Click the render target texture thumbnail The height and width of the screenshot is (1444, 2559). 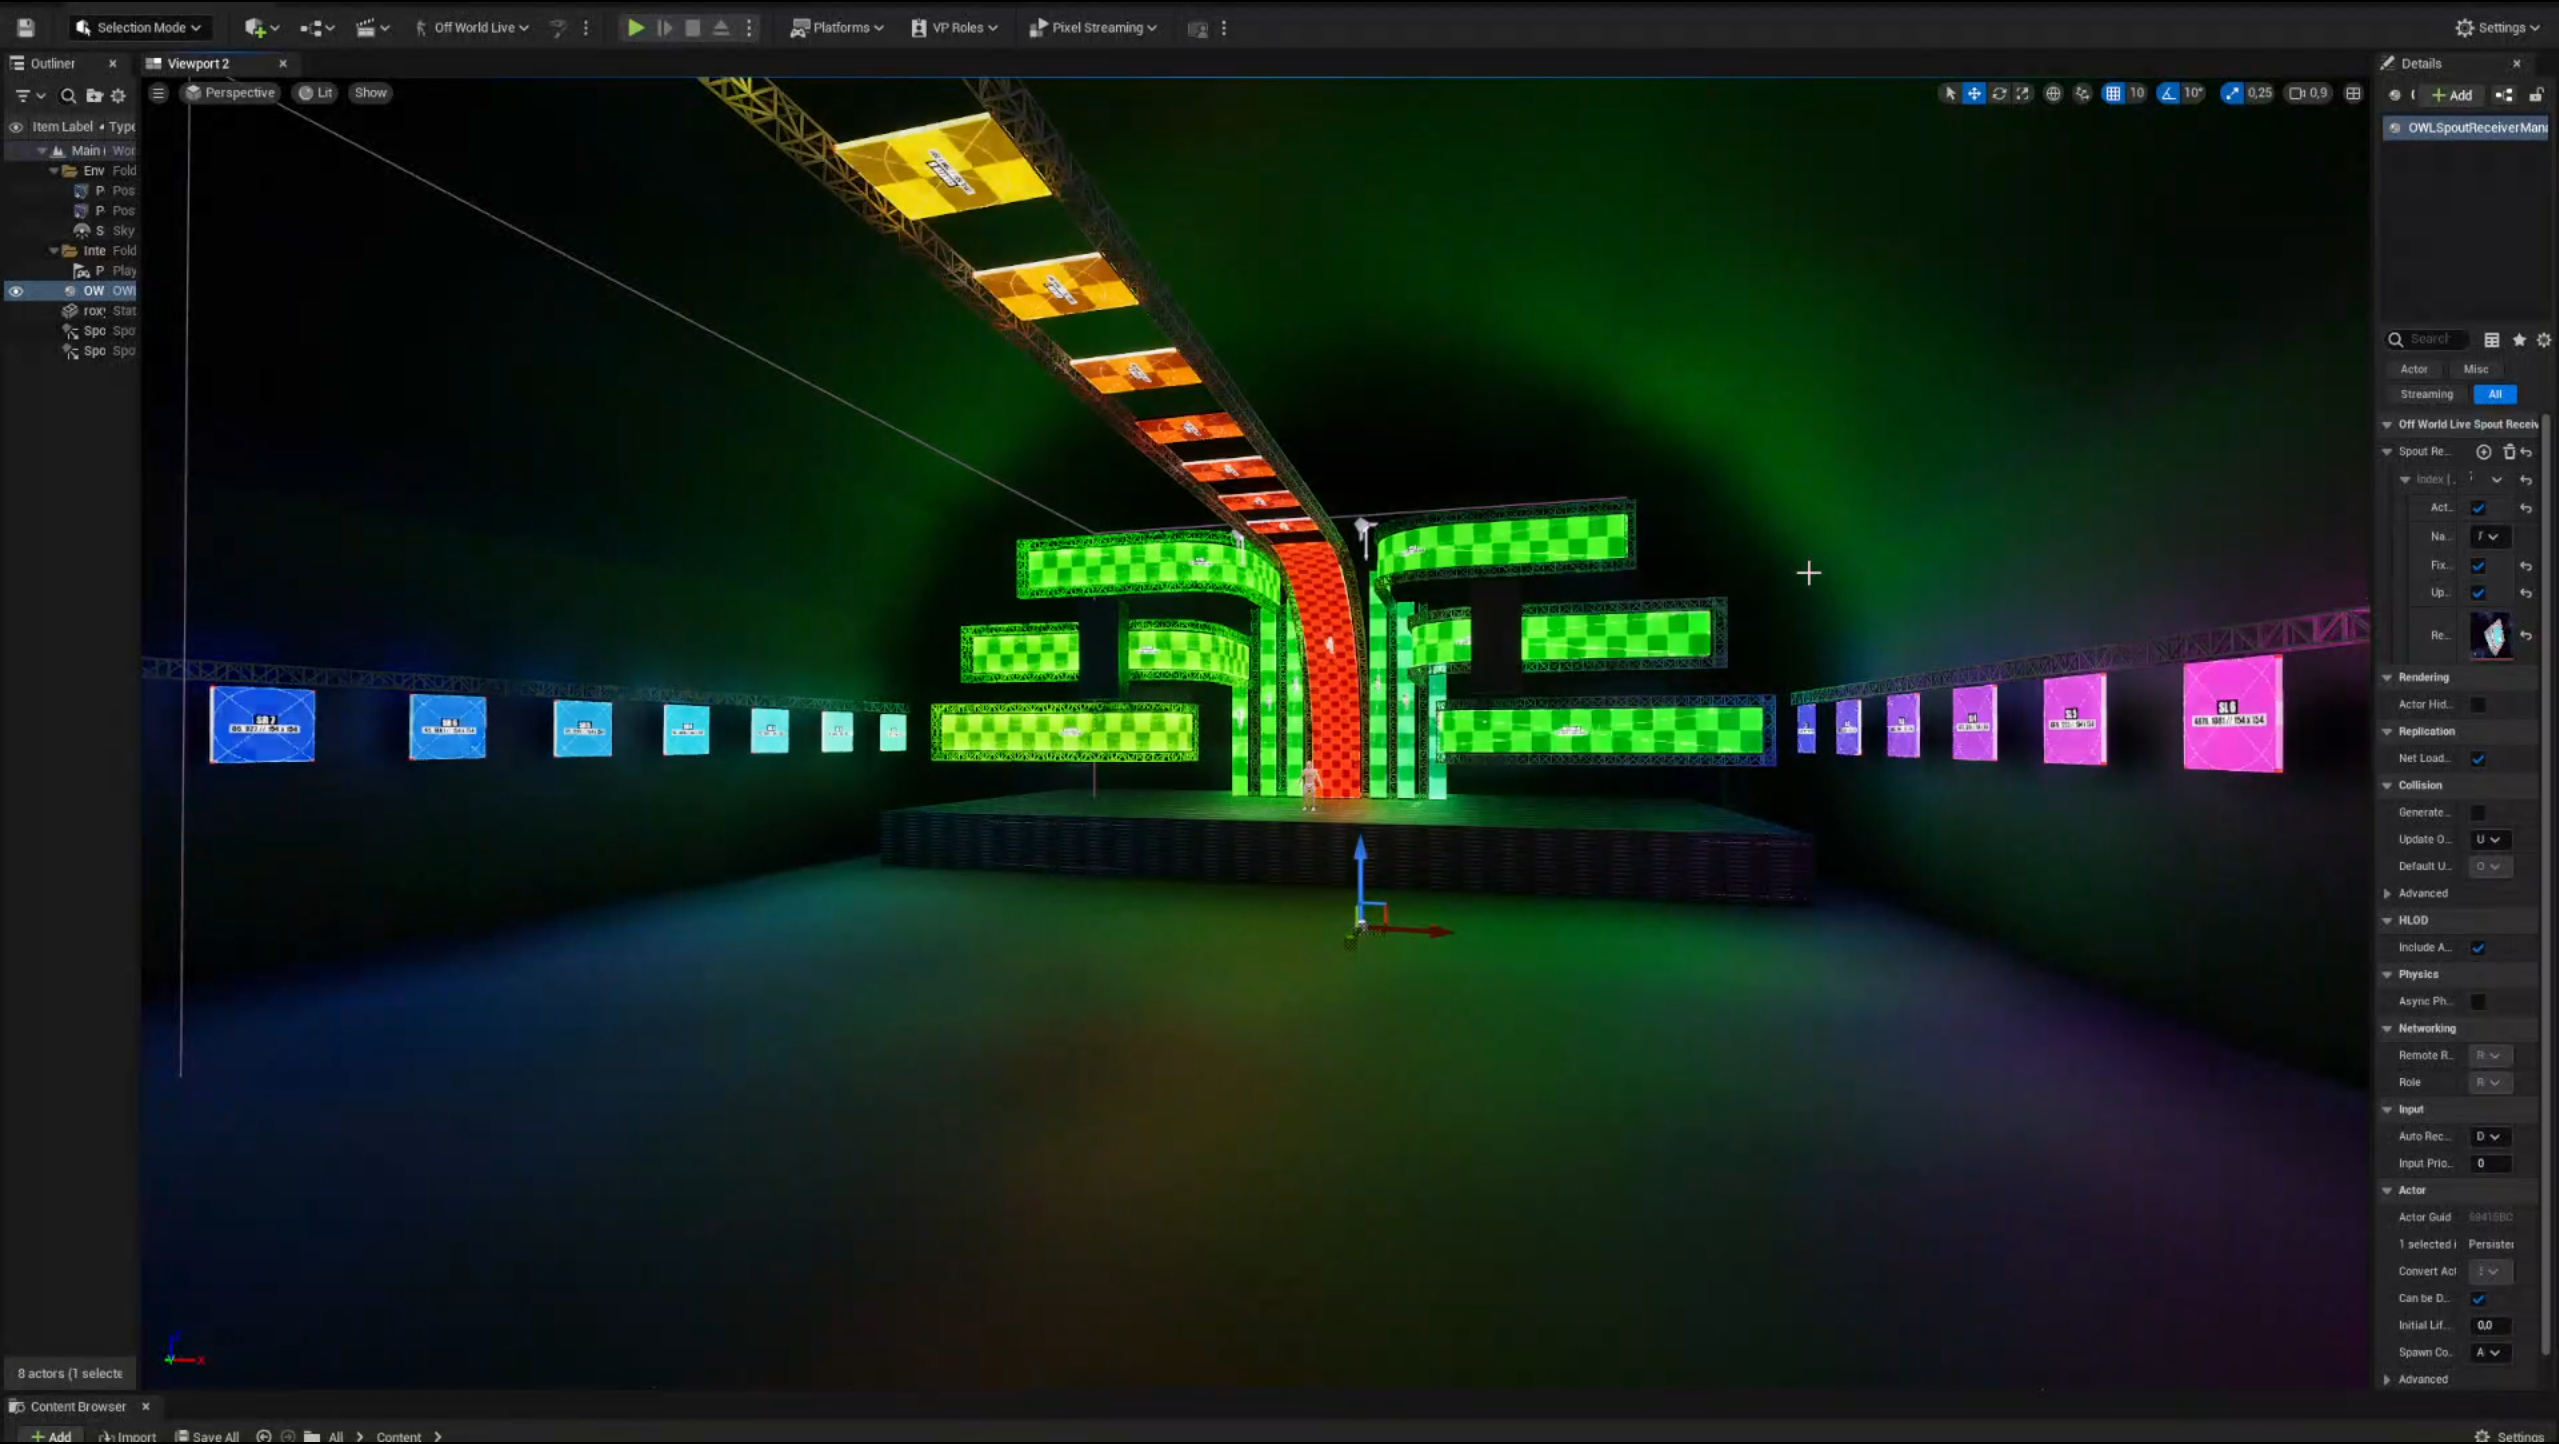tap(2490, 635)
